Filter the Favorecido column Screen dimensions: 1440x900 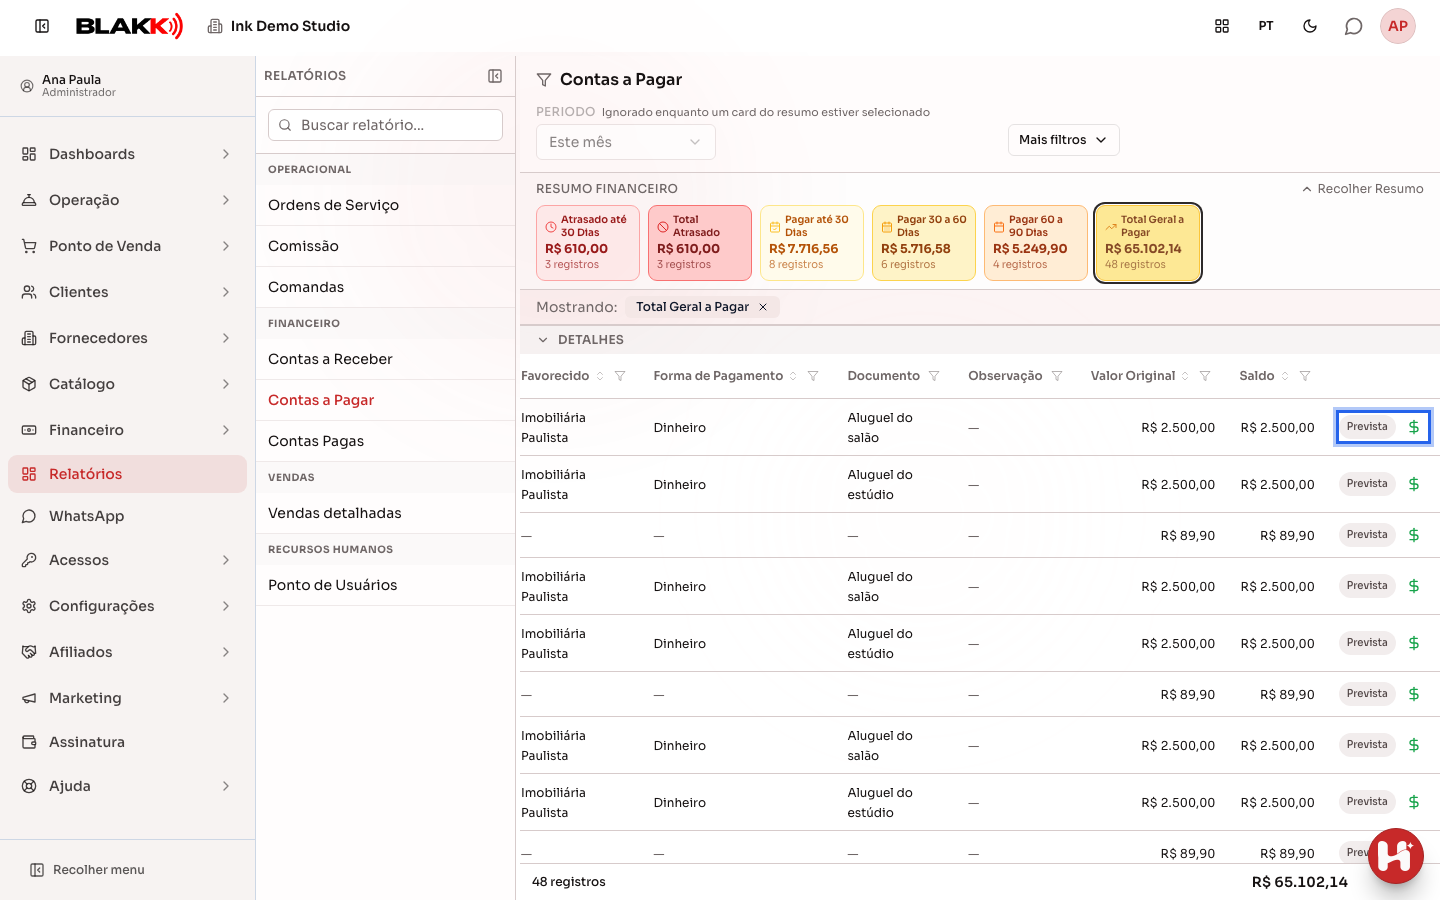620,376
